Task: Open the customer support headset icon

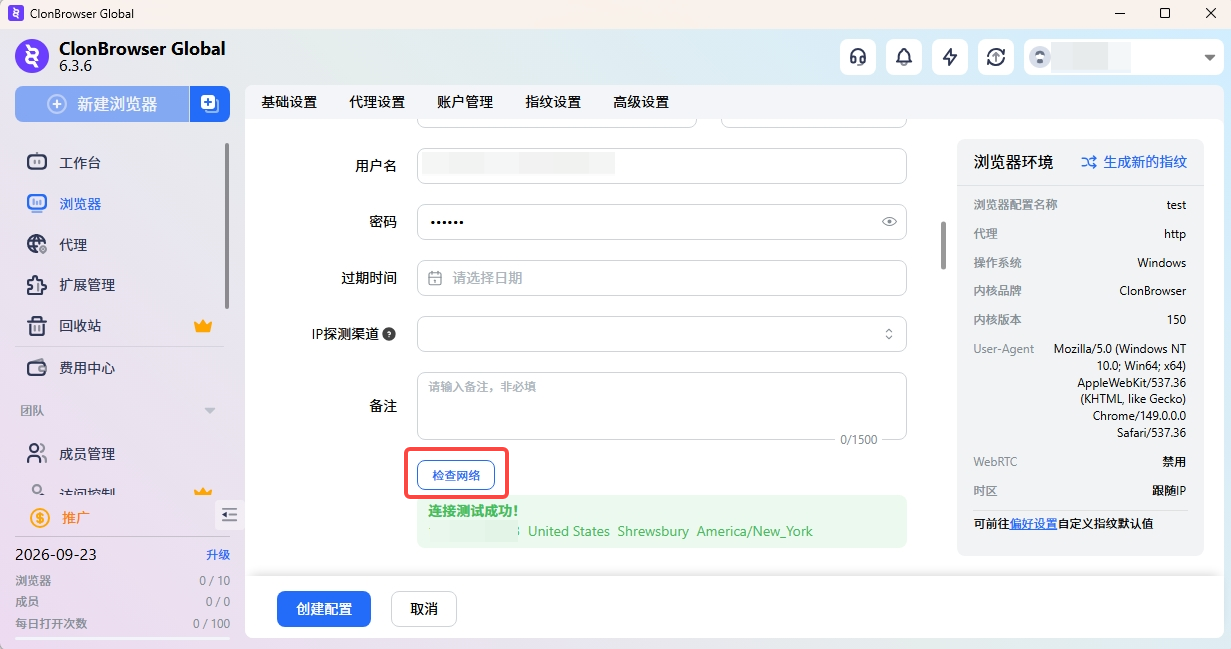Action: pos(858,57)
